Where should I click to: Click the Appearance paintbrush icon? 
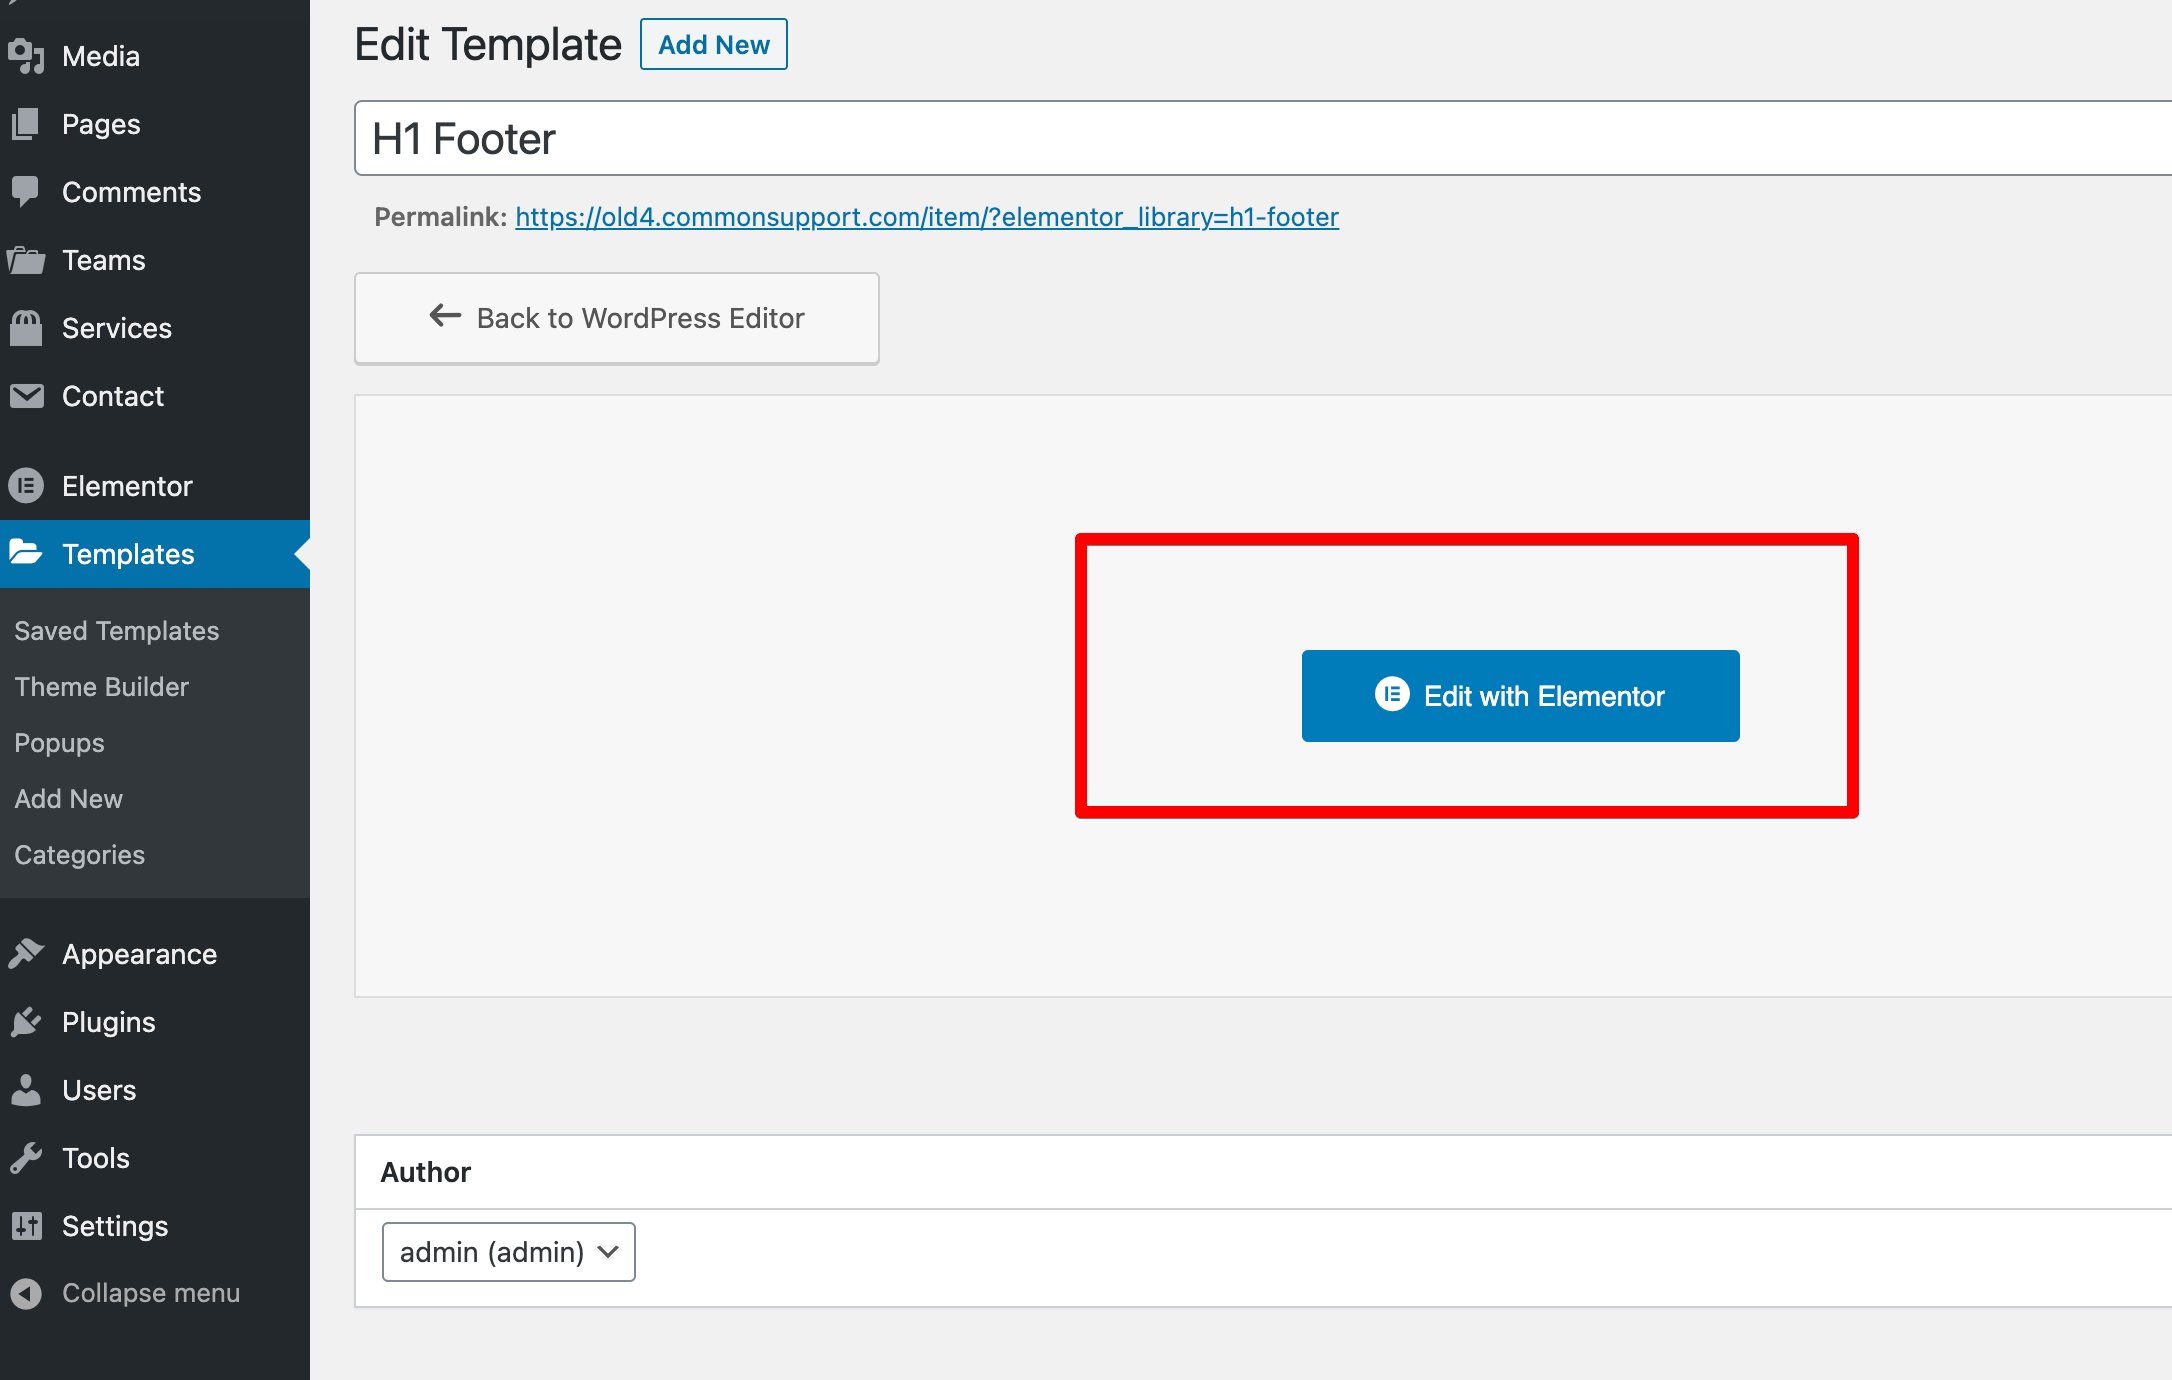click(x=27, y=954)
